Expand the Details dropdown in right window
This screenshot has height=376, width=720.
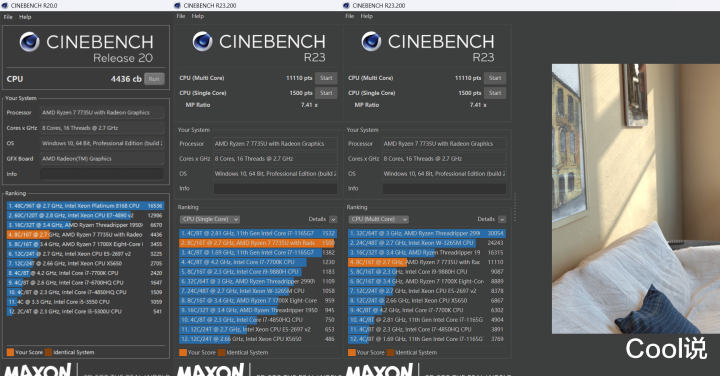coord(502,219)
